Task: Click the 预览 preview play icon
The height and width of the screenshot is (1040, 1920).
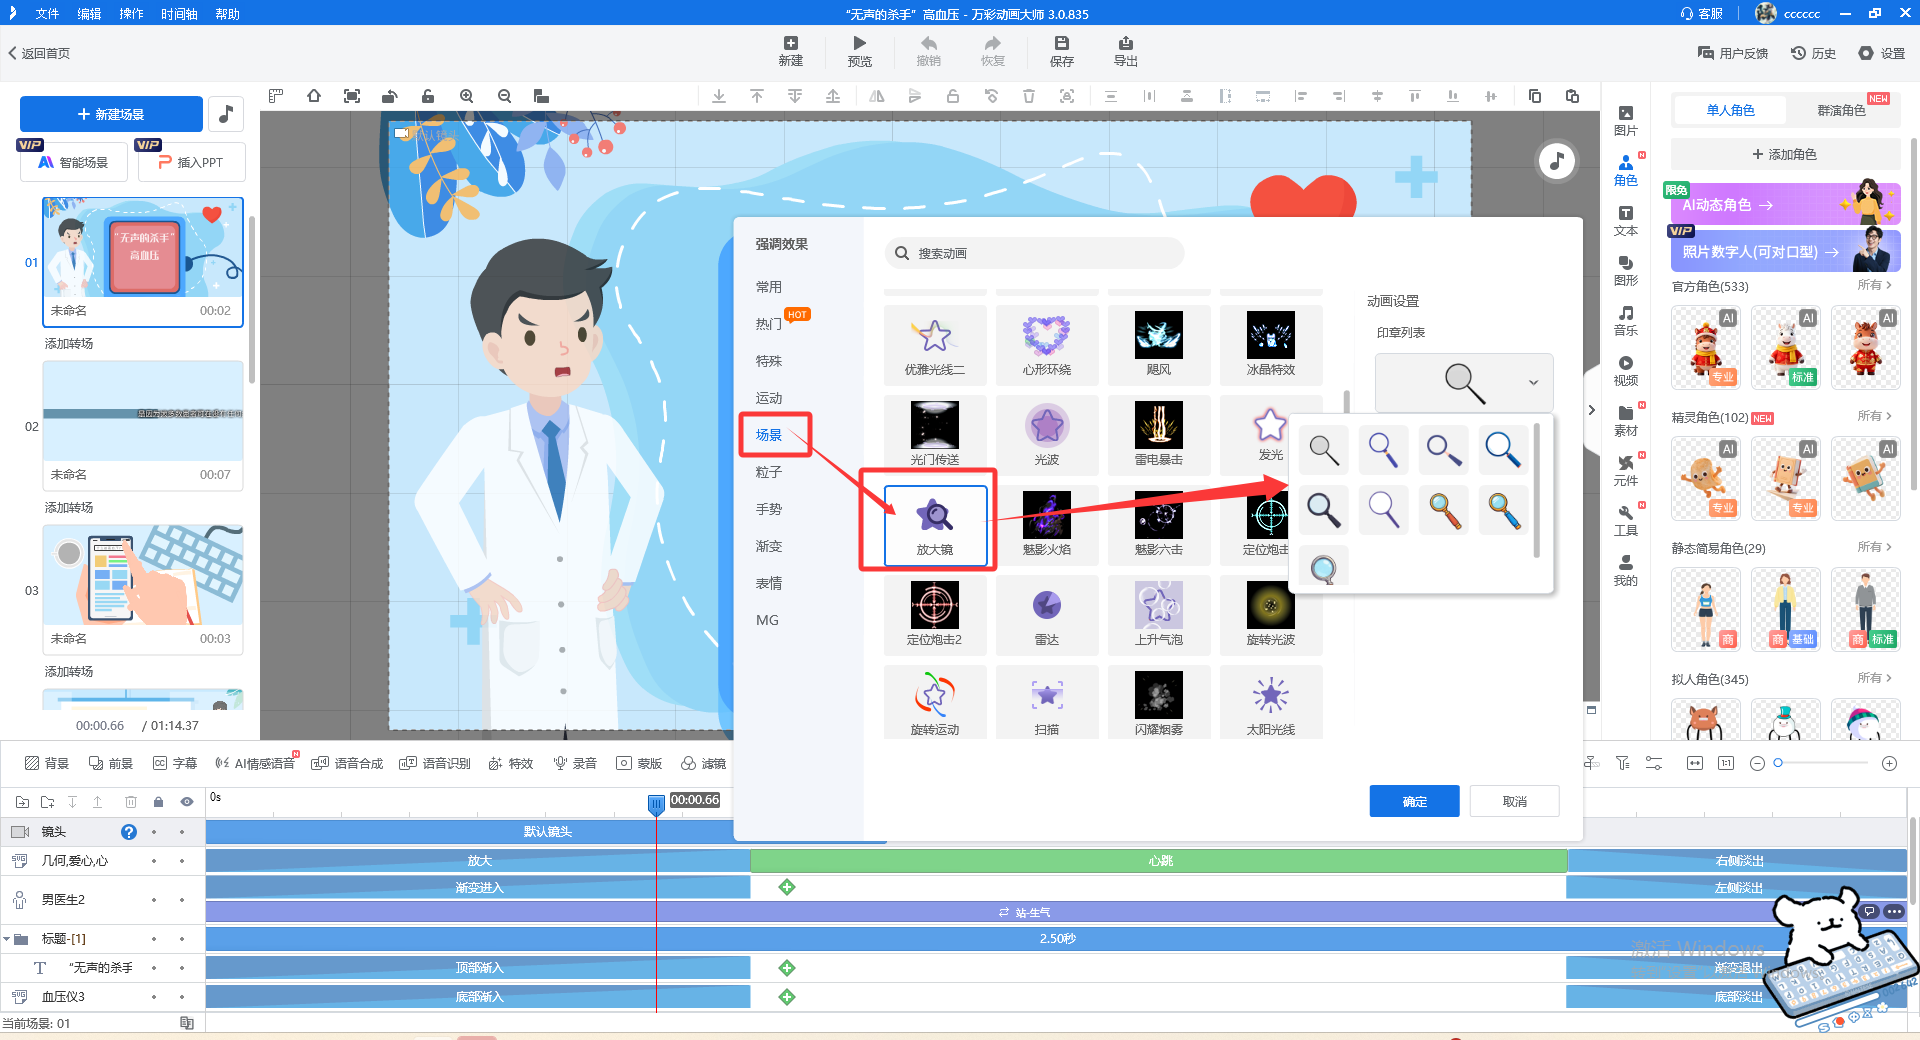Action: (859, 44)
